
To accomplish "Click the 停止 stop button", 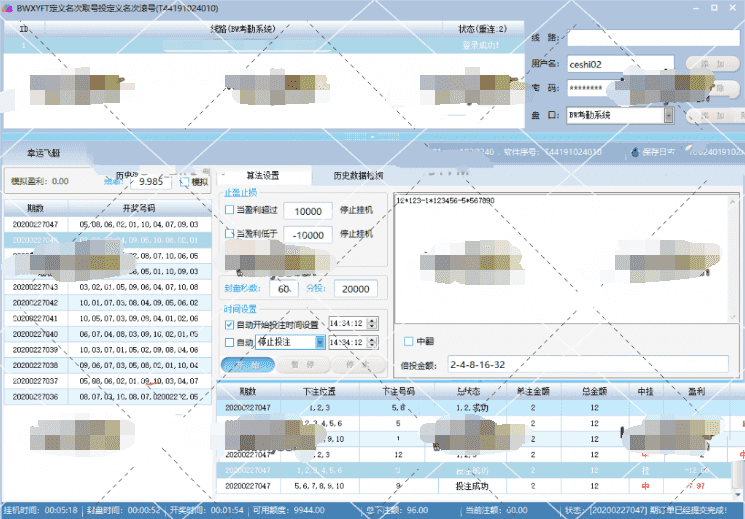I will [358, 365].
